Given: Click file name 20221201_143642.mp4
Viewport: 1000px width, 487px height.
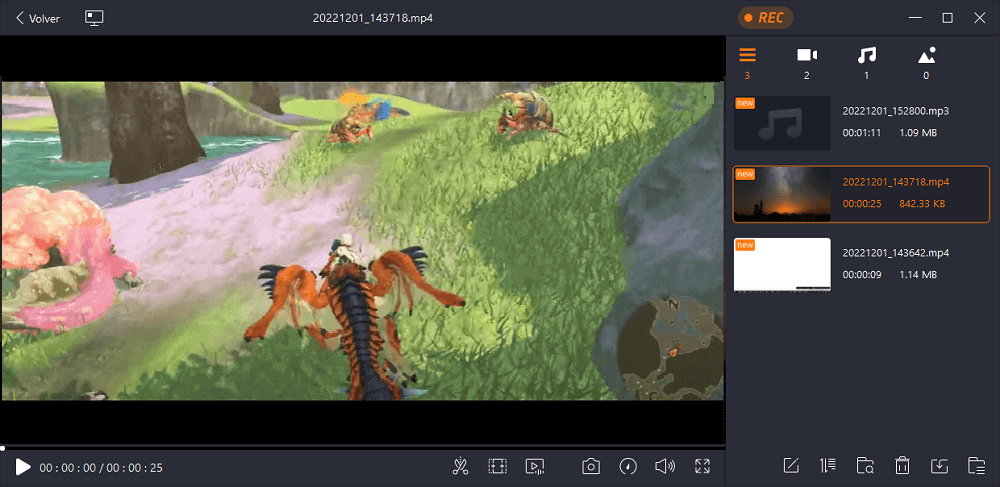Looking at the screenshot, I should coord(895,253).
